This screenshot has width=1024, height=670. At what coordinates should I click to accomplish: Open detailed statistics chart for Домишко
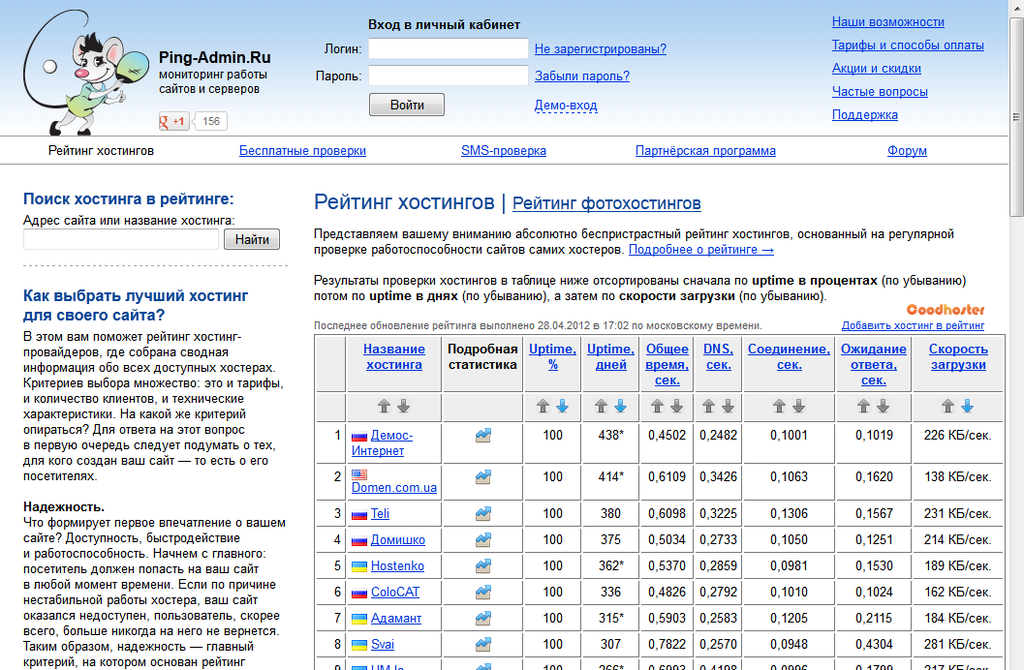483,540
